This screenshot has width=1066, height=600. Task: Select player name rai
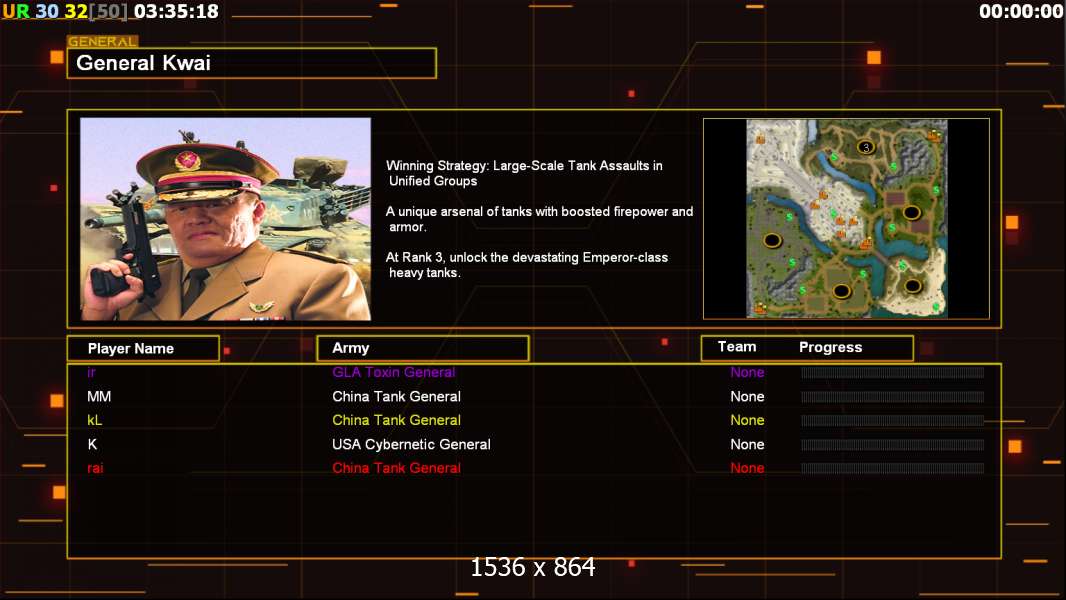[95, 468]
